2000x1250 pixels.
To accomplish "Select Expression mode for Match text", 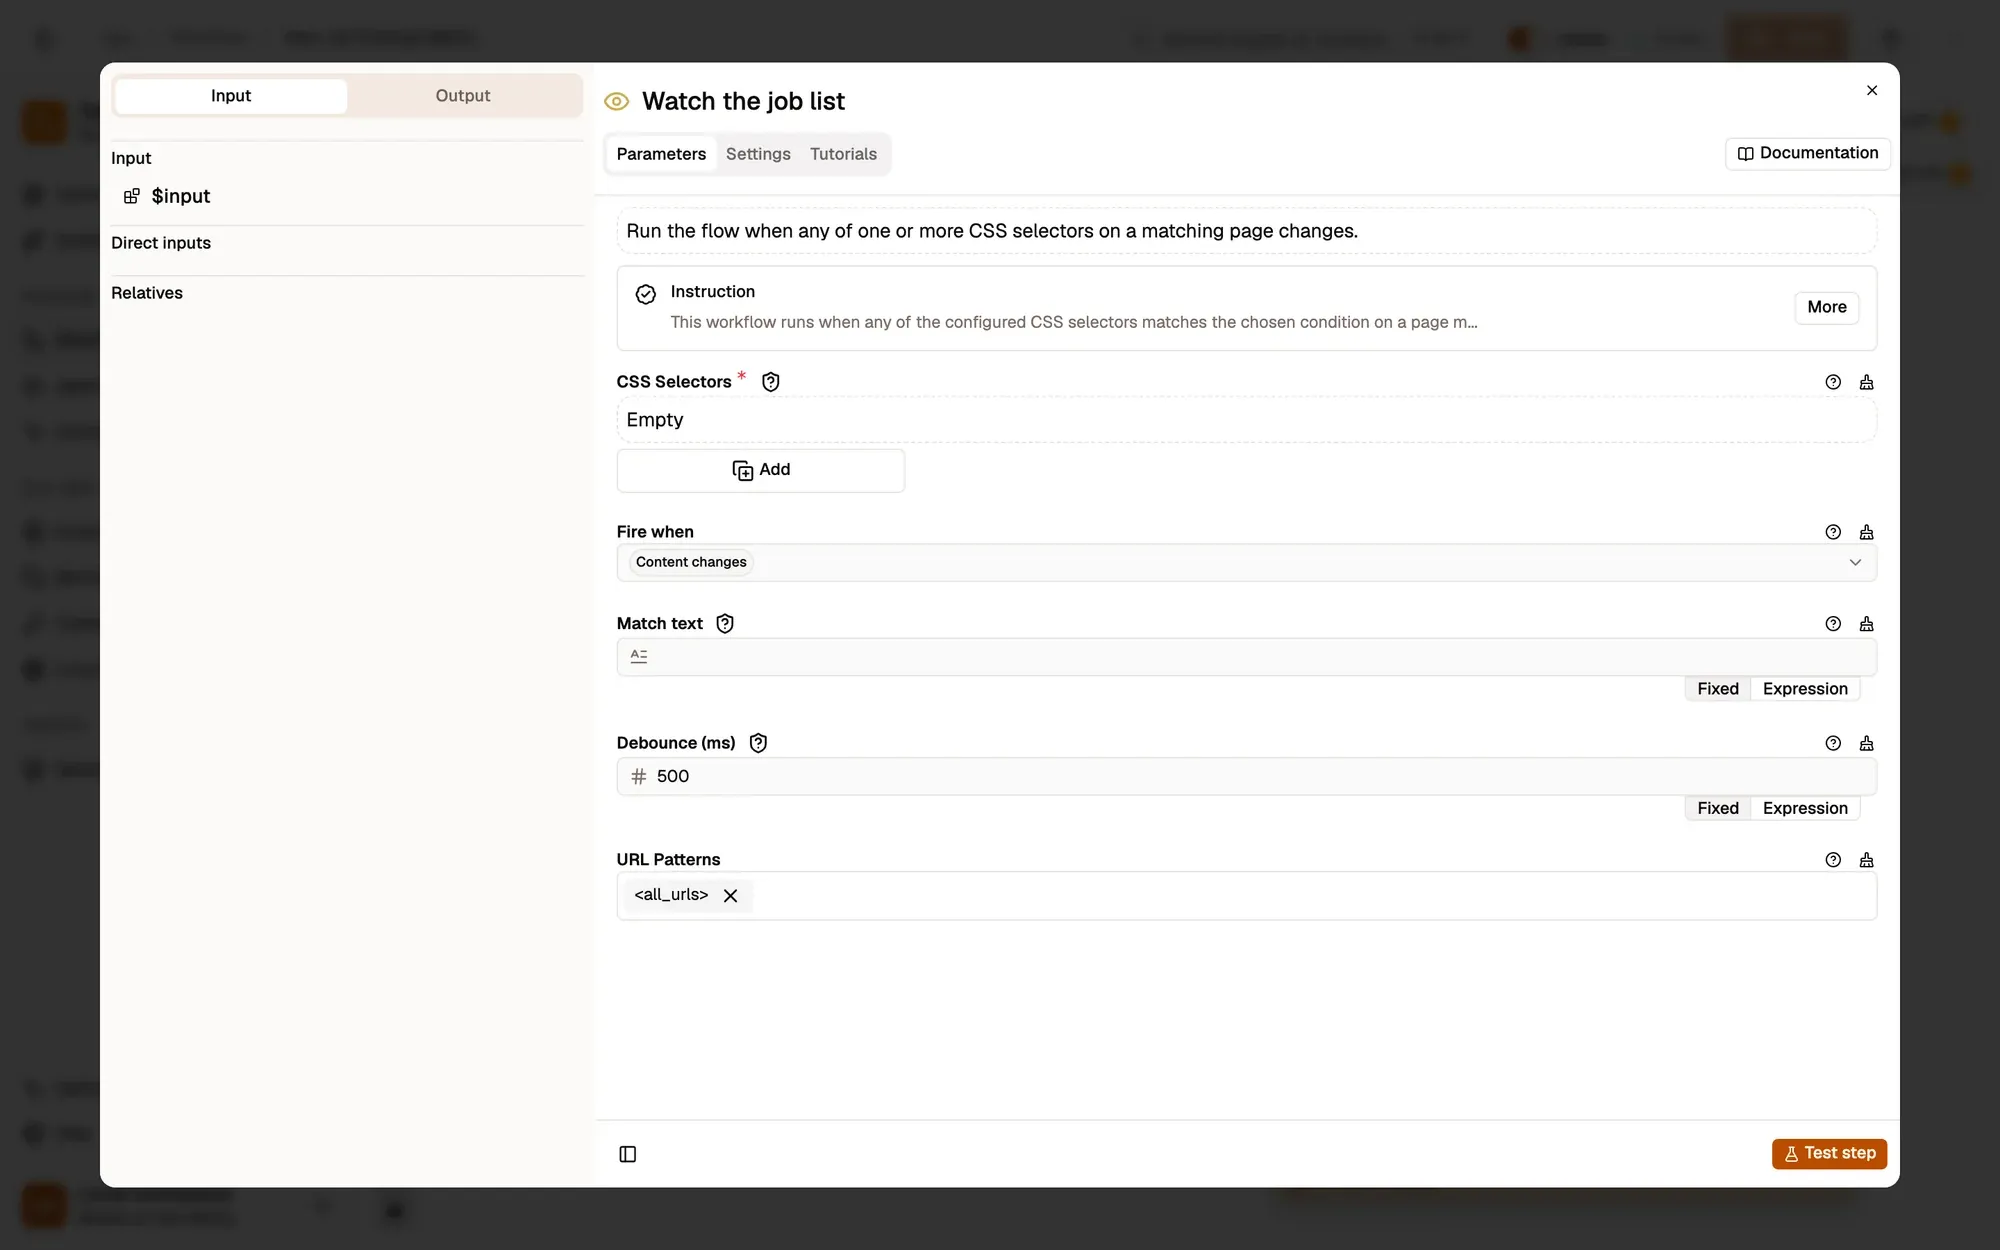I will 1805,689.
